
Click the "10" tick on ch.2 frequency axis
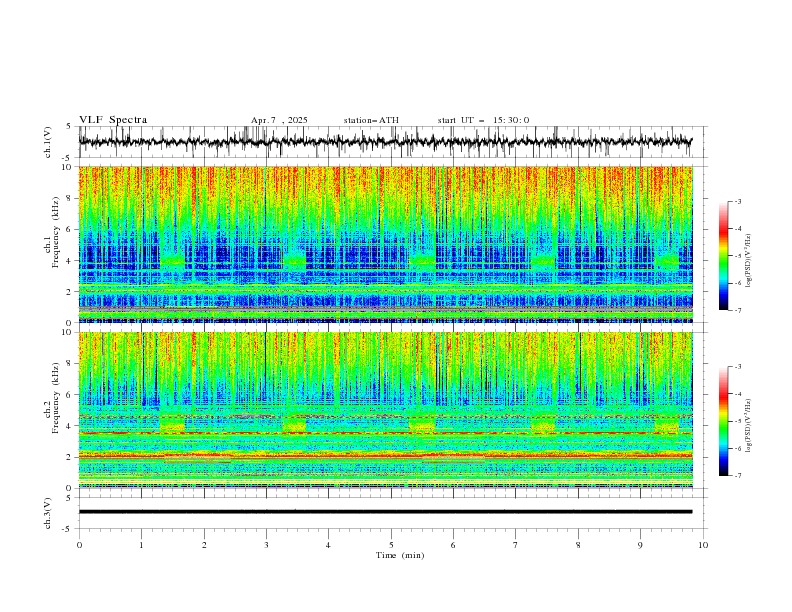tap(67, 332)
